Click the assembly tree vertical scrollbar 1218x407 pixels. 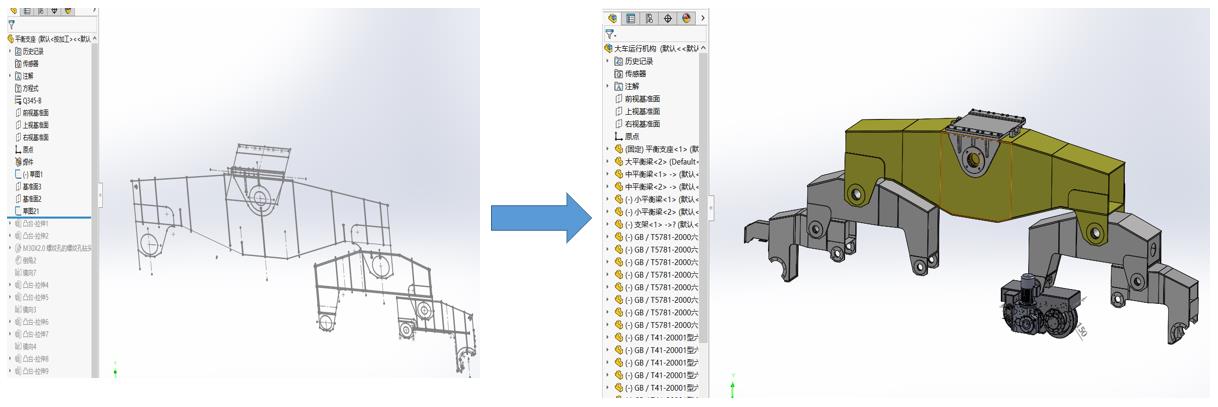pyautogui.click(x=703, y=200)
